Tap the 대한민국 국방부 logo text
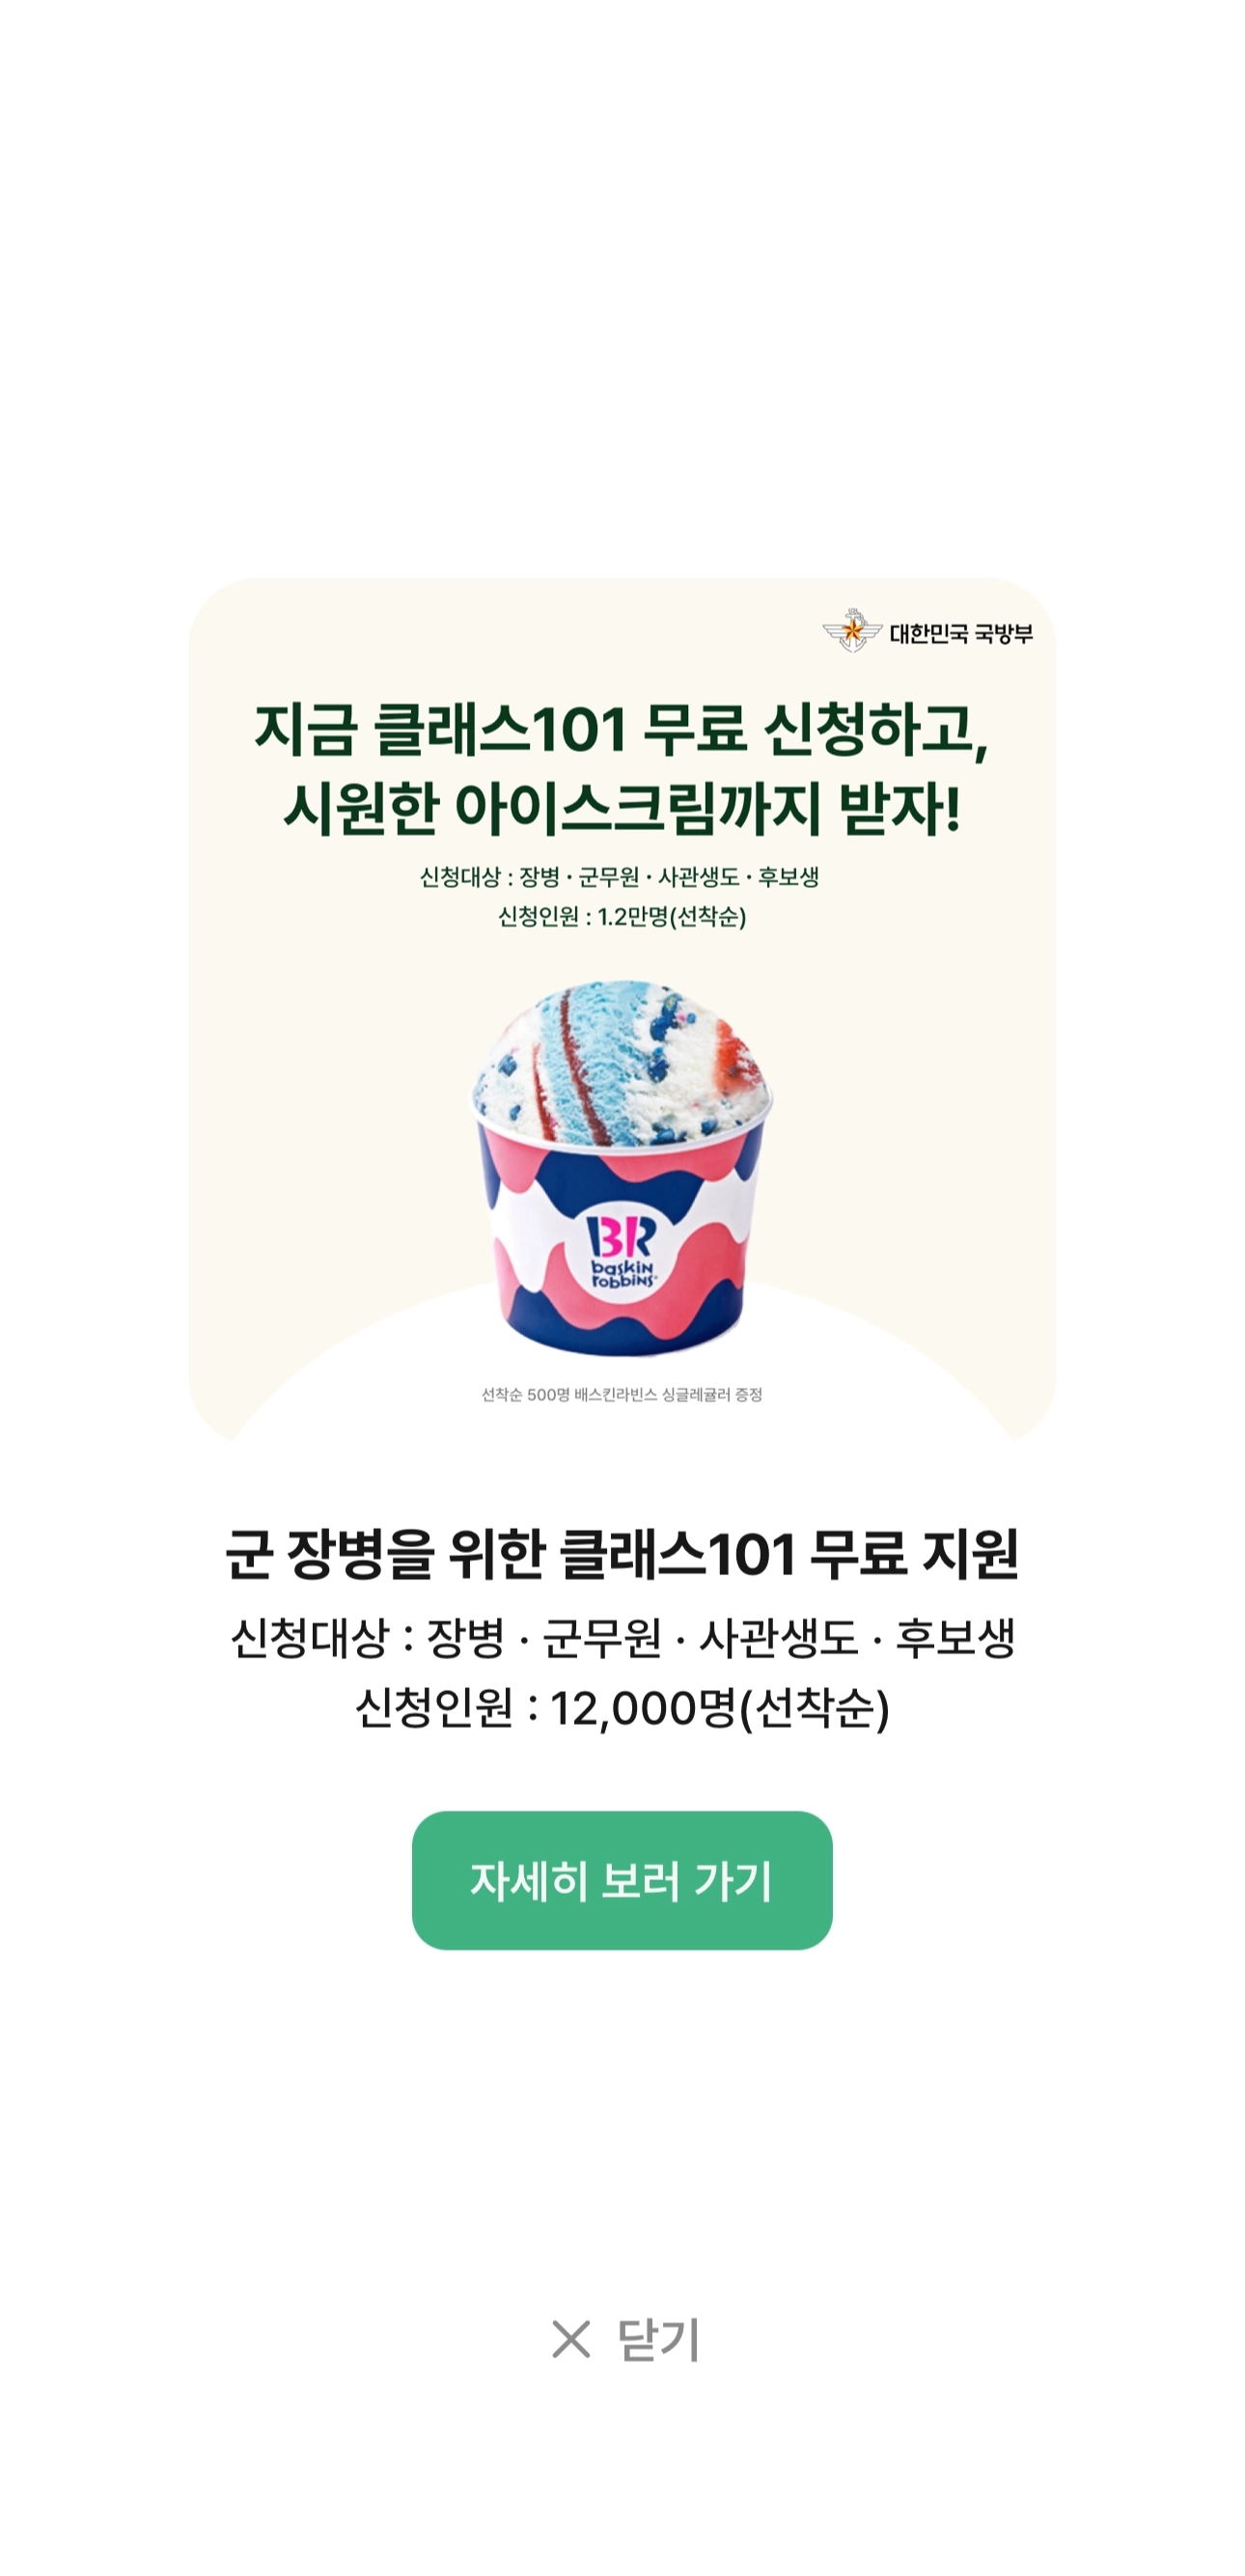The height and width of the screenshot is (2576, 1245). pos(961,633)
